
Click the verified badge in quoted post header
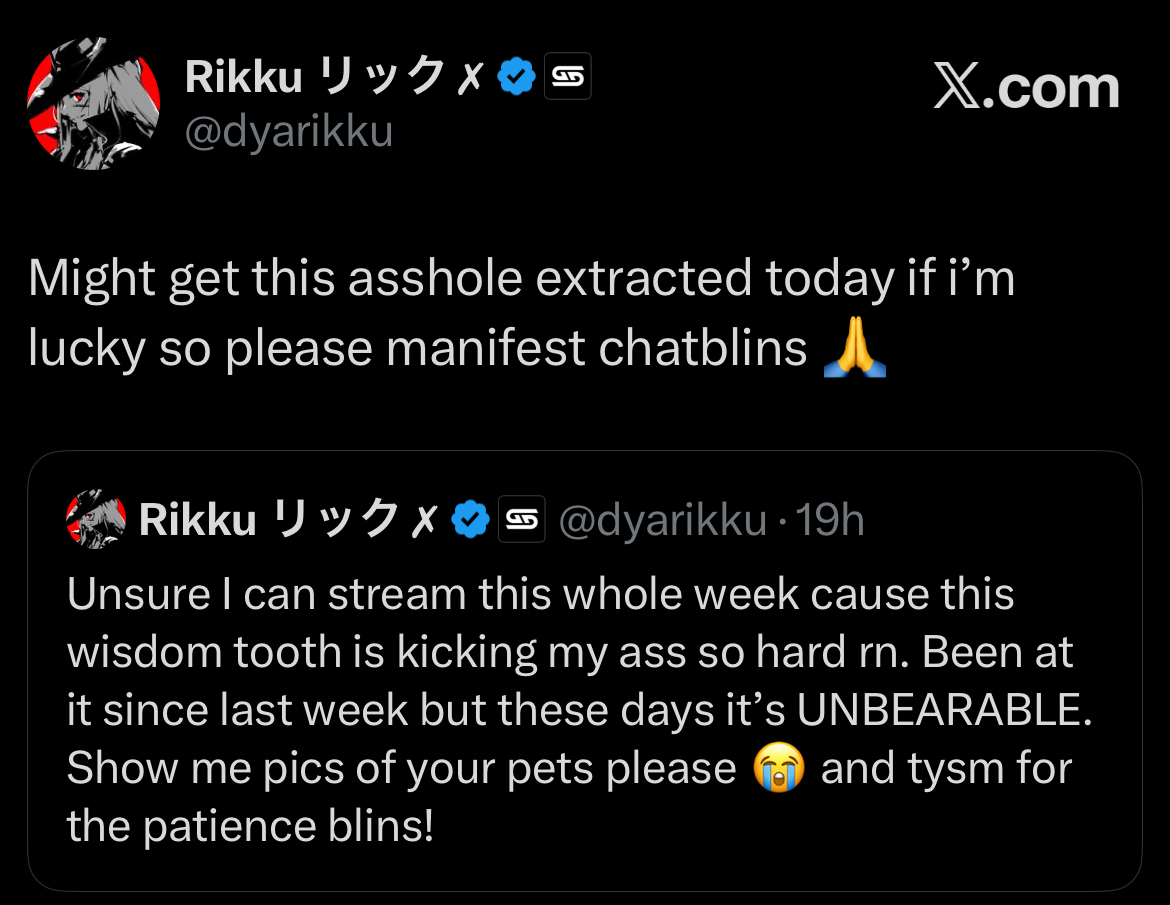470,519
